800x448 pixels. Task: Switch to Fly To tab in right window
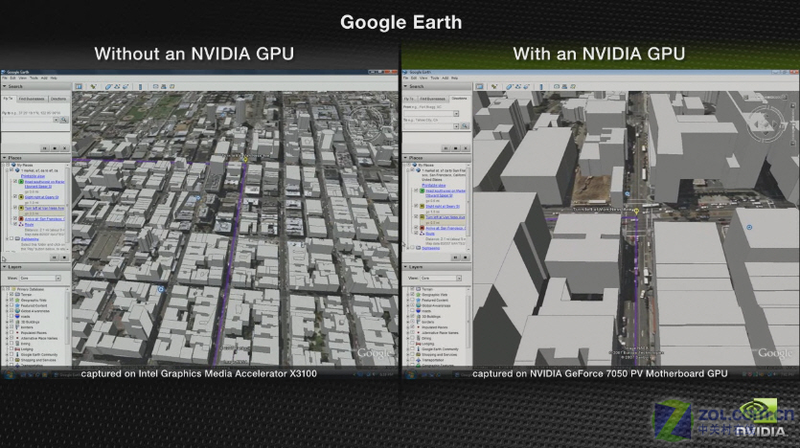[x=409, y=99]
